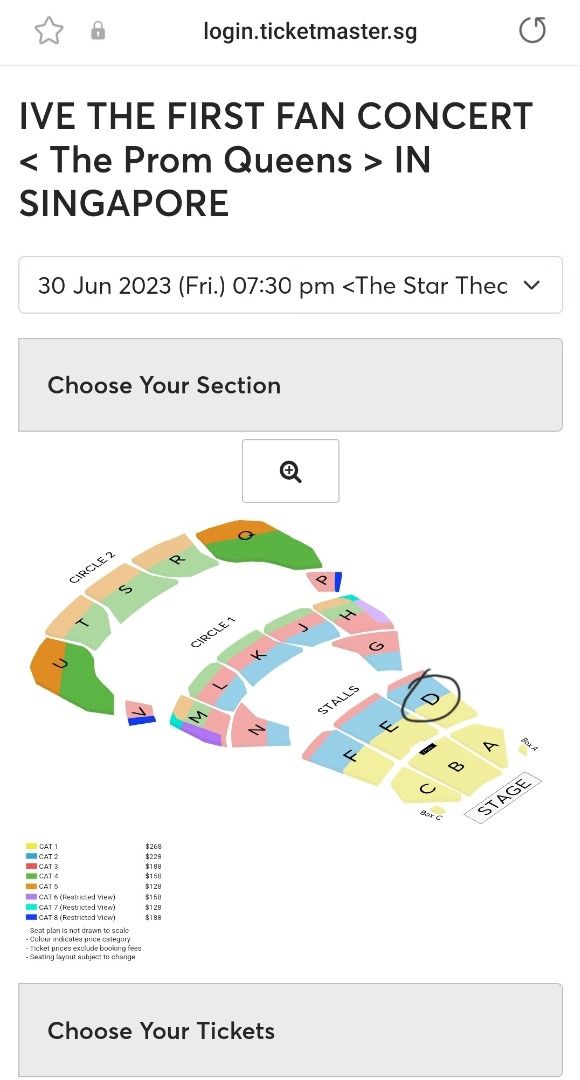Image resolution: width=580 pixels, height=1080 pixels.
Task: Select the CAT 1 yellow color swatch
Action: pos(31,846)
